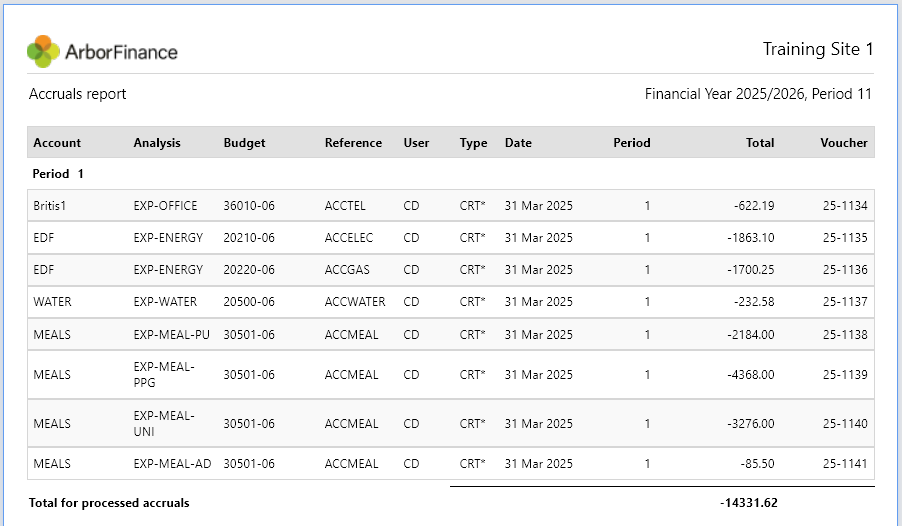Click the Total column header
This screenshot has width=902, height=526.
760,143
